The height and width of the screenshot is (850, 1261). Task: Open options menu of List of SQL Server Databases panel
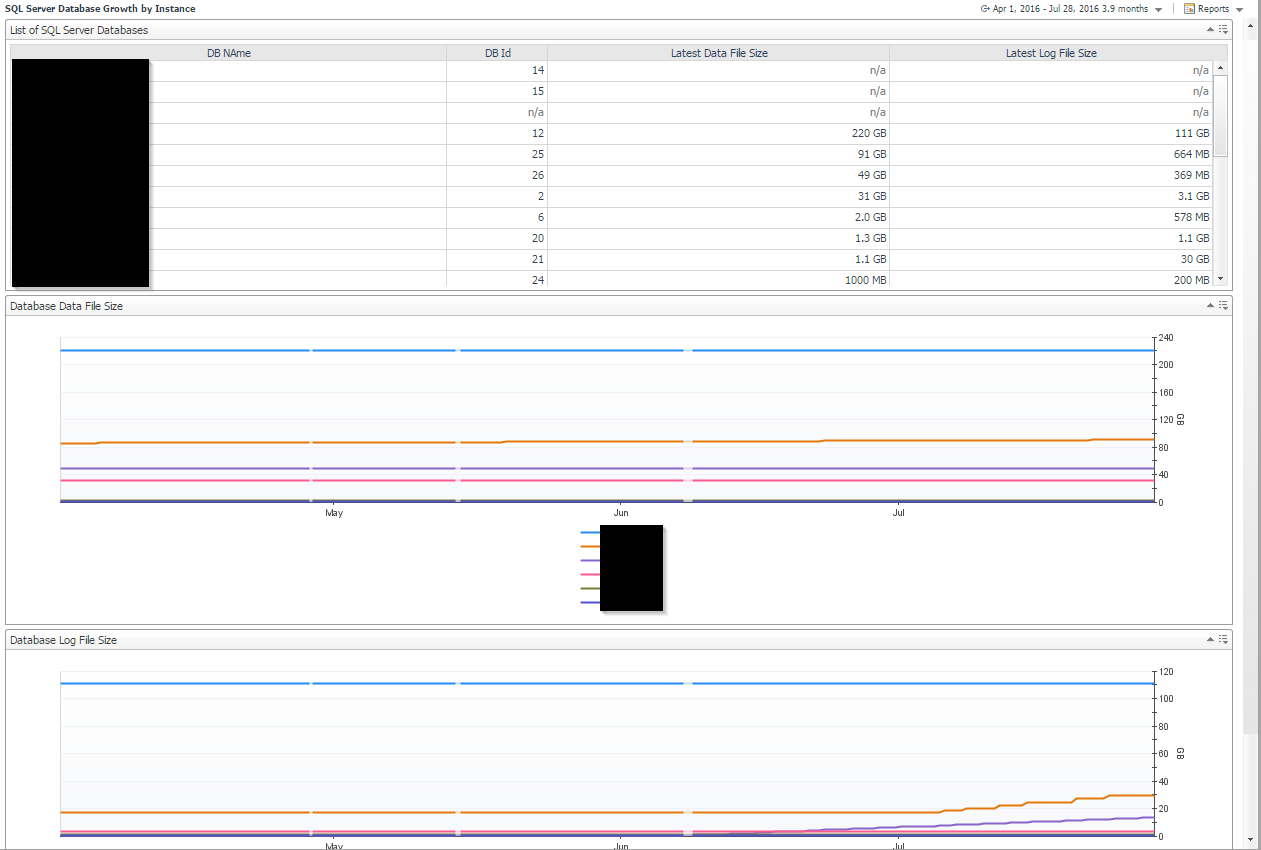coord(1223,30)
